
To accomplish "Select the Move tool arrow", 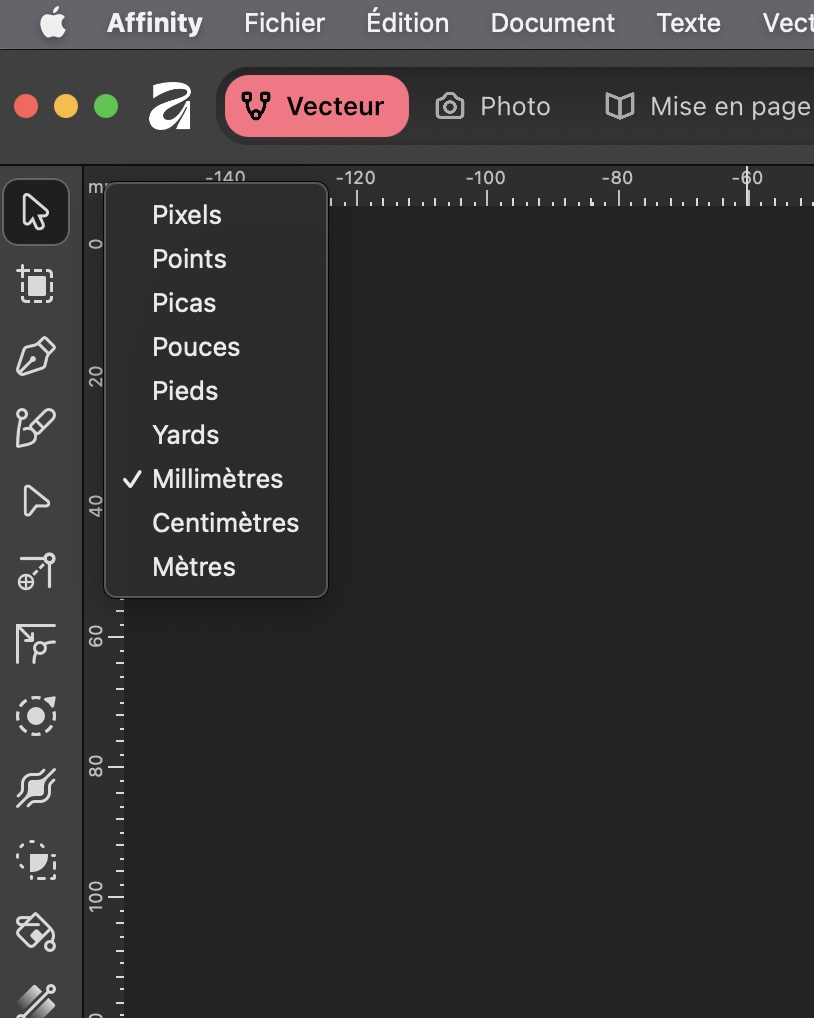I will click(x=36, y=212).
